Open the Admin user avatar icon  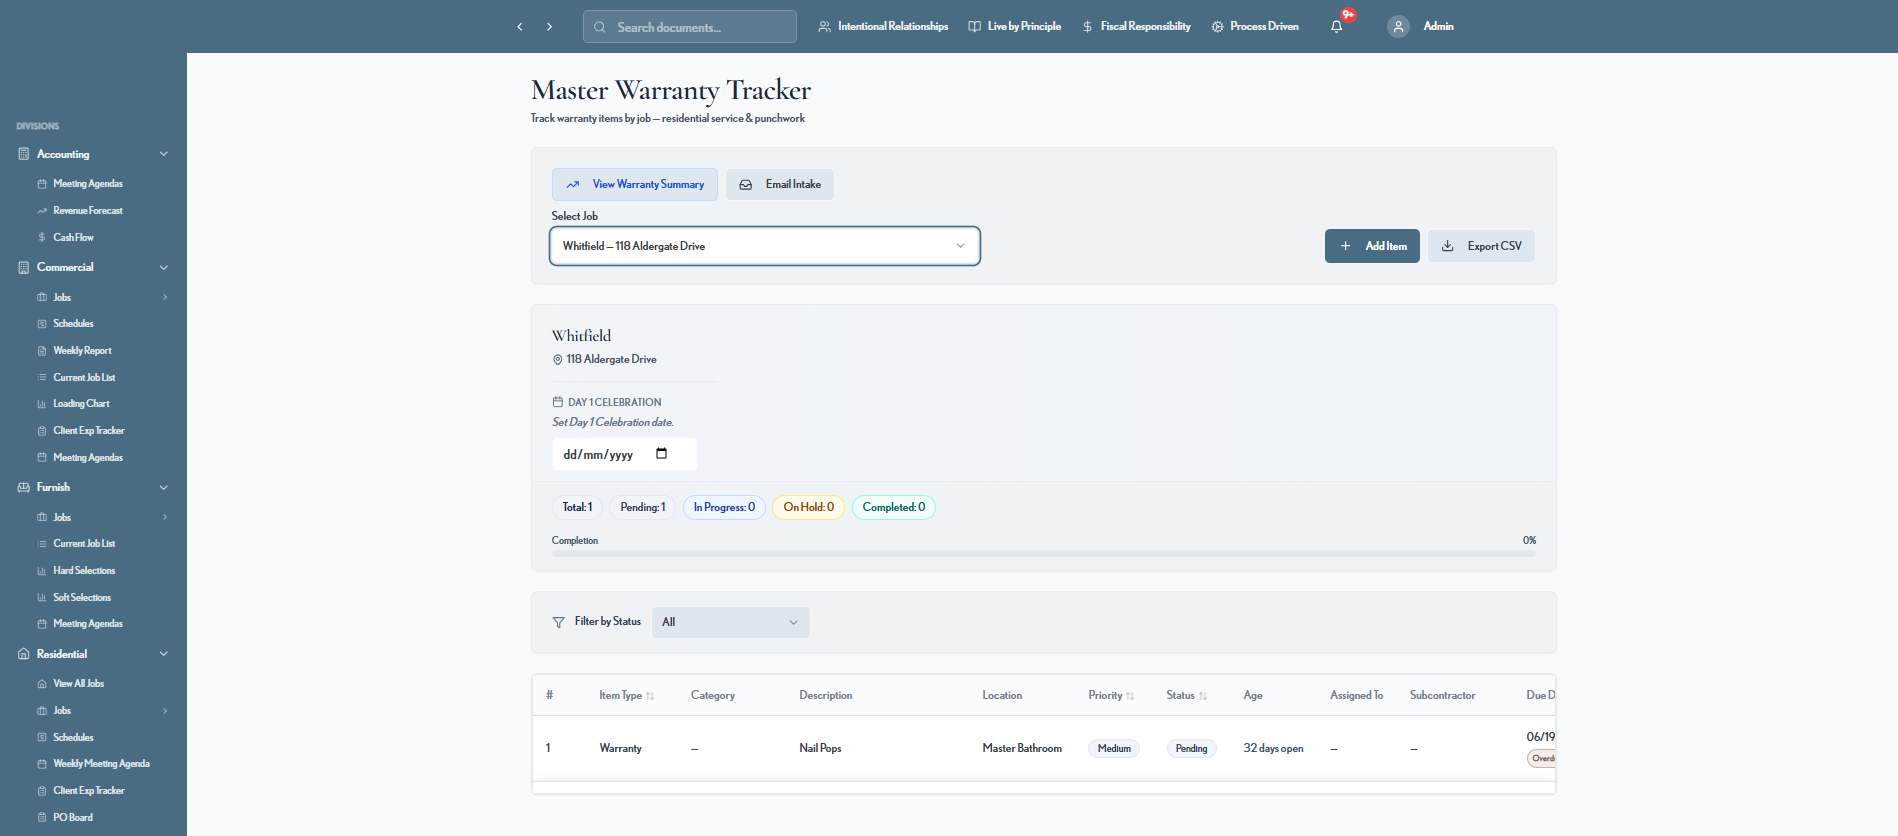tap(1398, 27)
